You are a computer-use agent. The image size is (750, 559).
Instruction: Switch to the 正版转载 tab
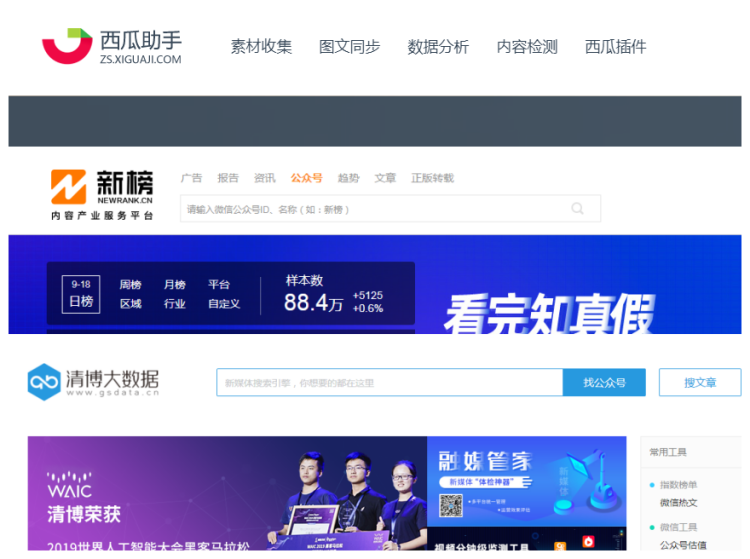pyautogui.click(x=432, y=178)
